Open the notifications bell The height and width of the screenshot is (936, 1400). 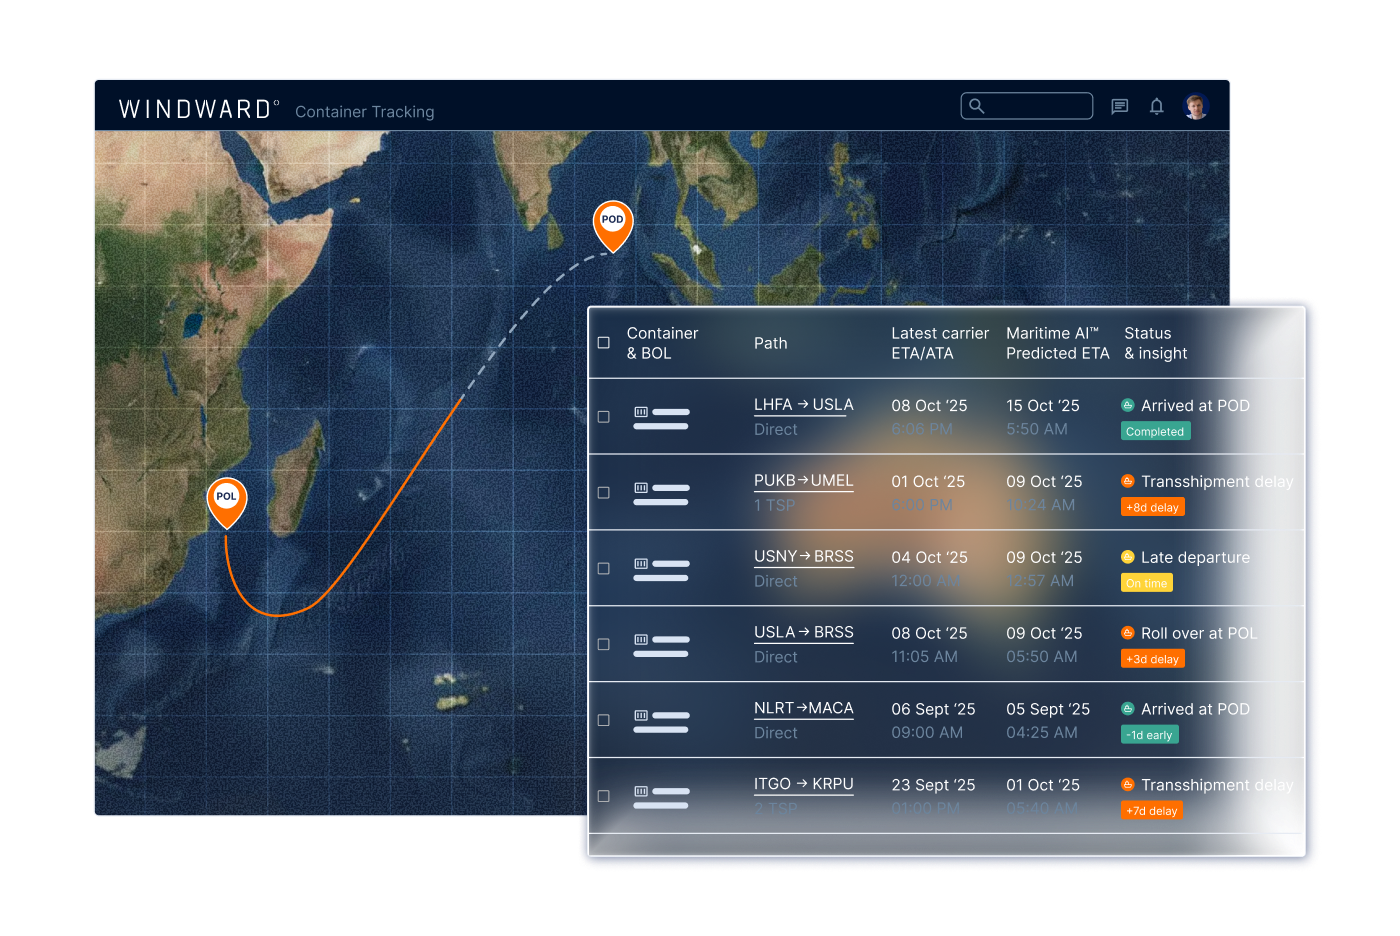tap(1157, 106)
